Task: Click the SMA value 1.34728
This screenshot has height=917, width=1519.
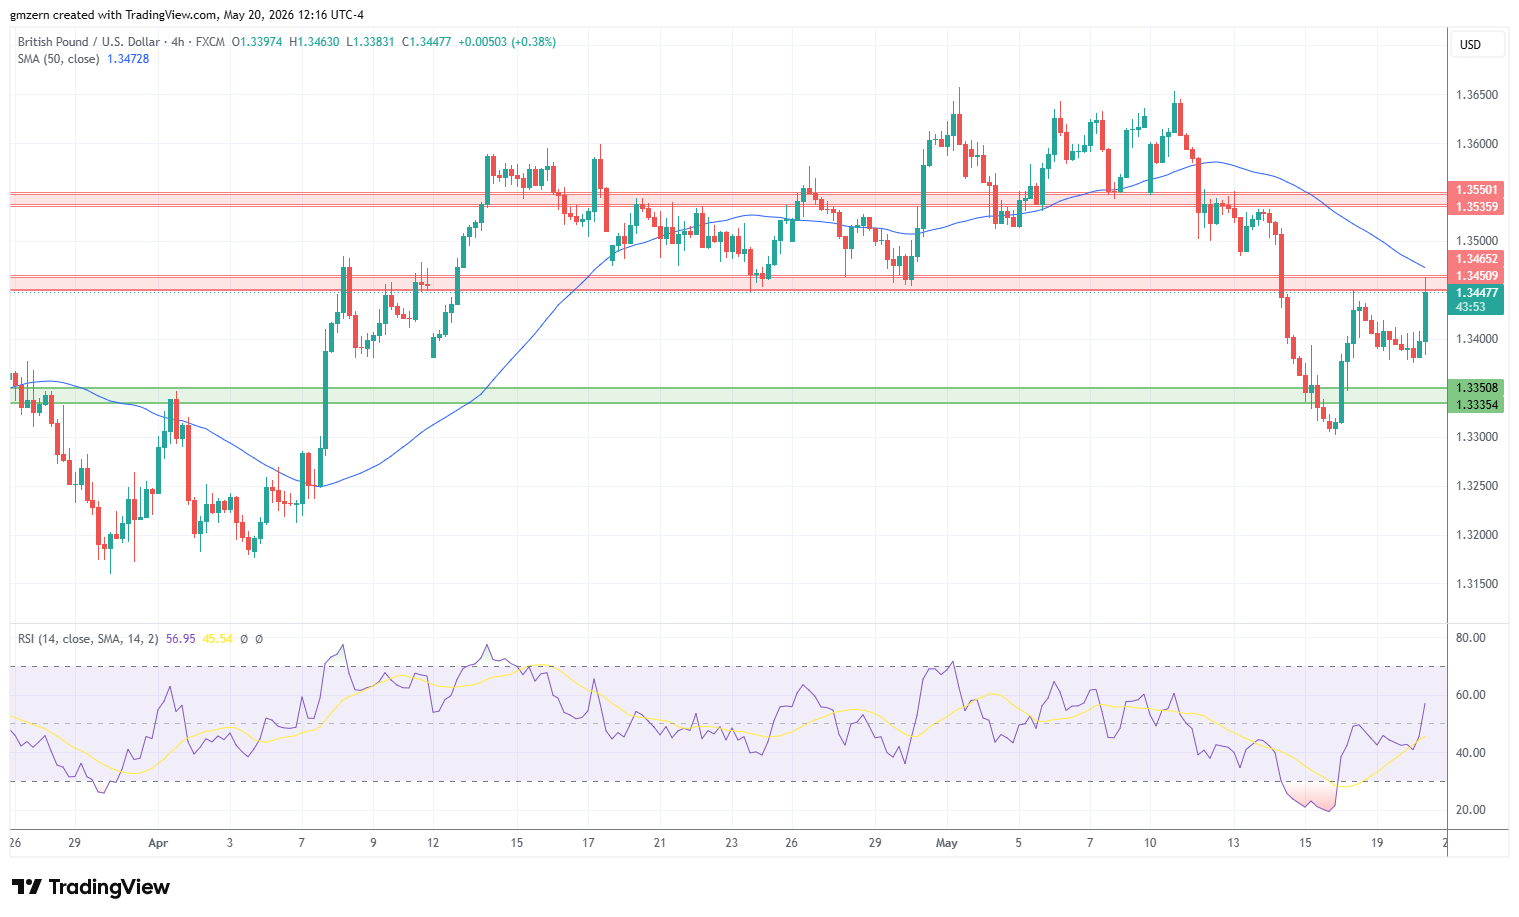Action: [128, 59]
